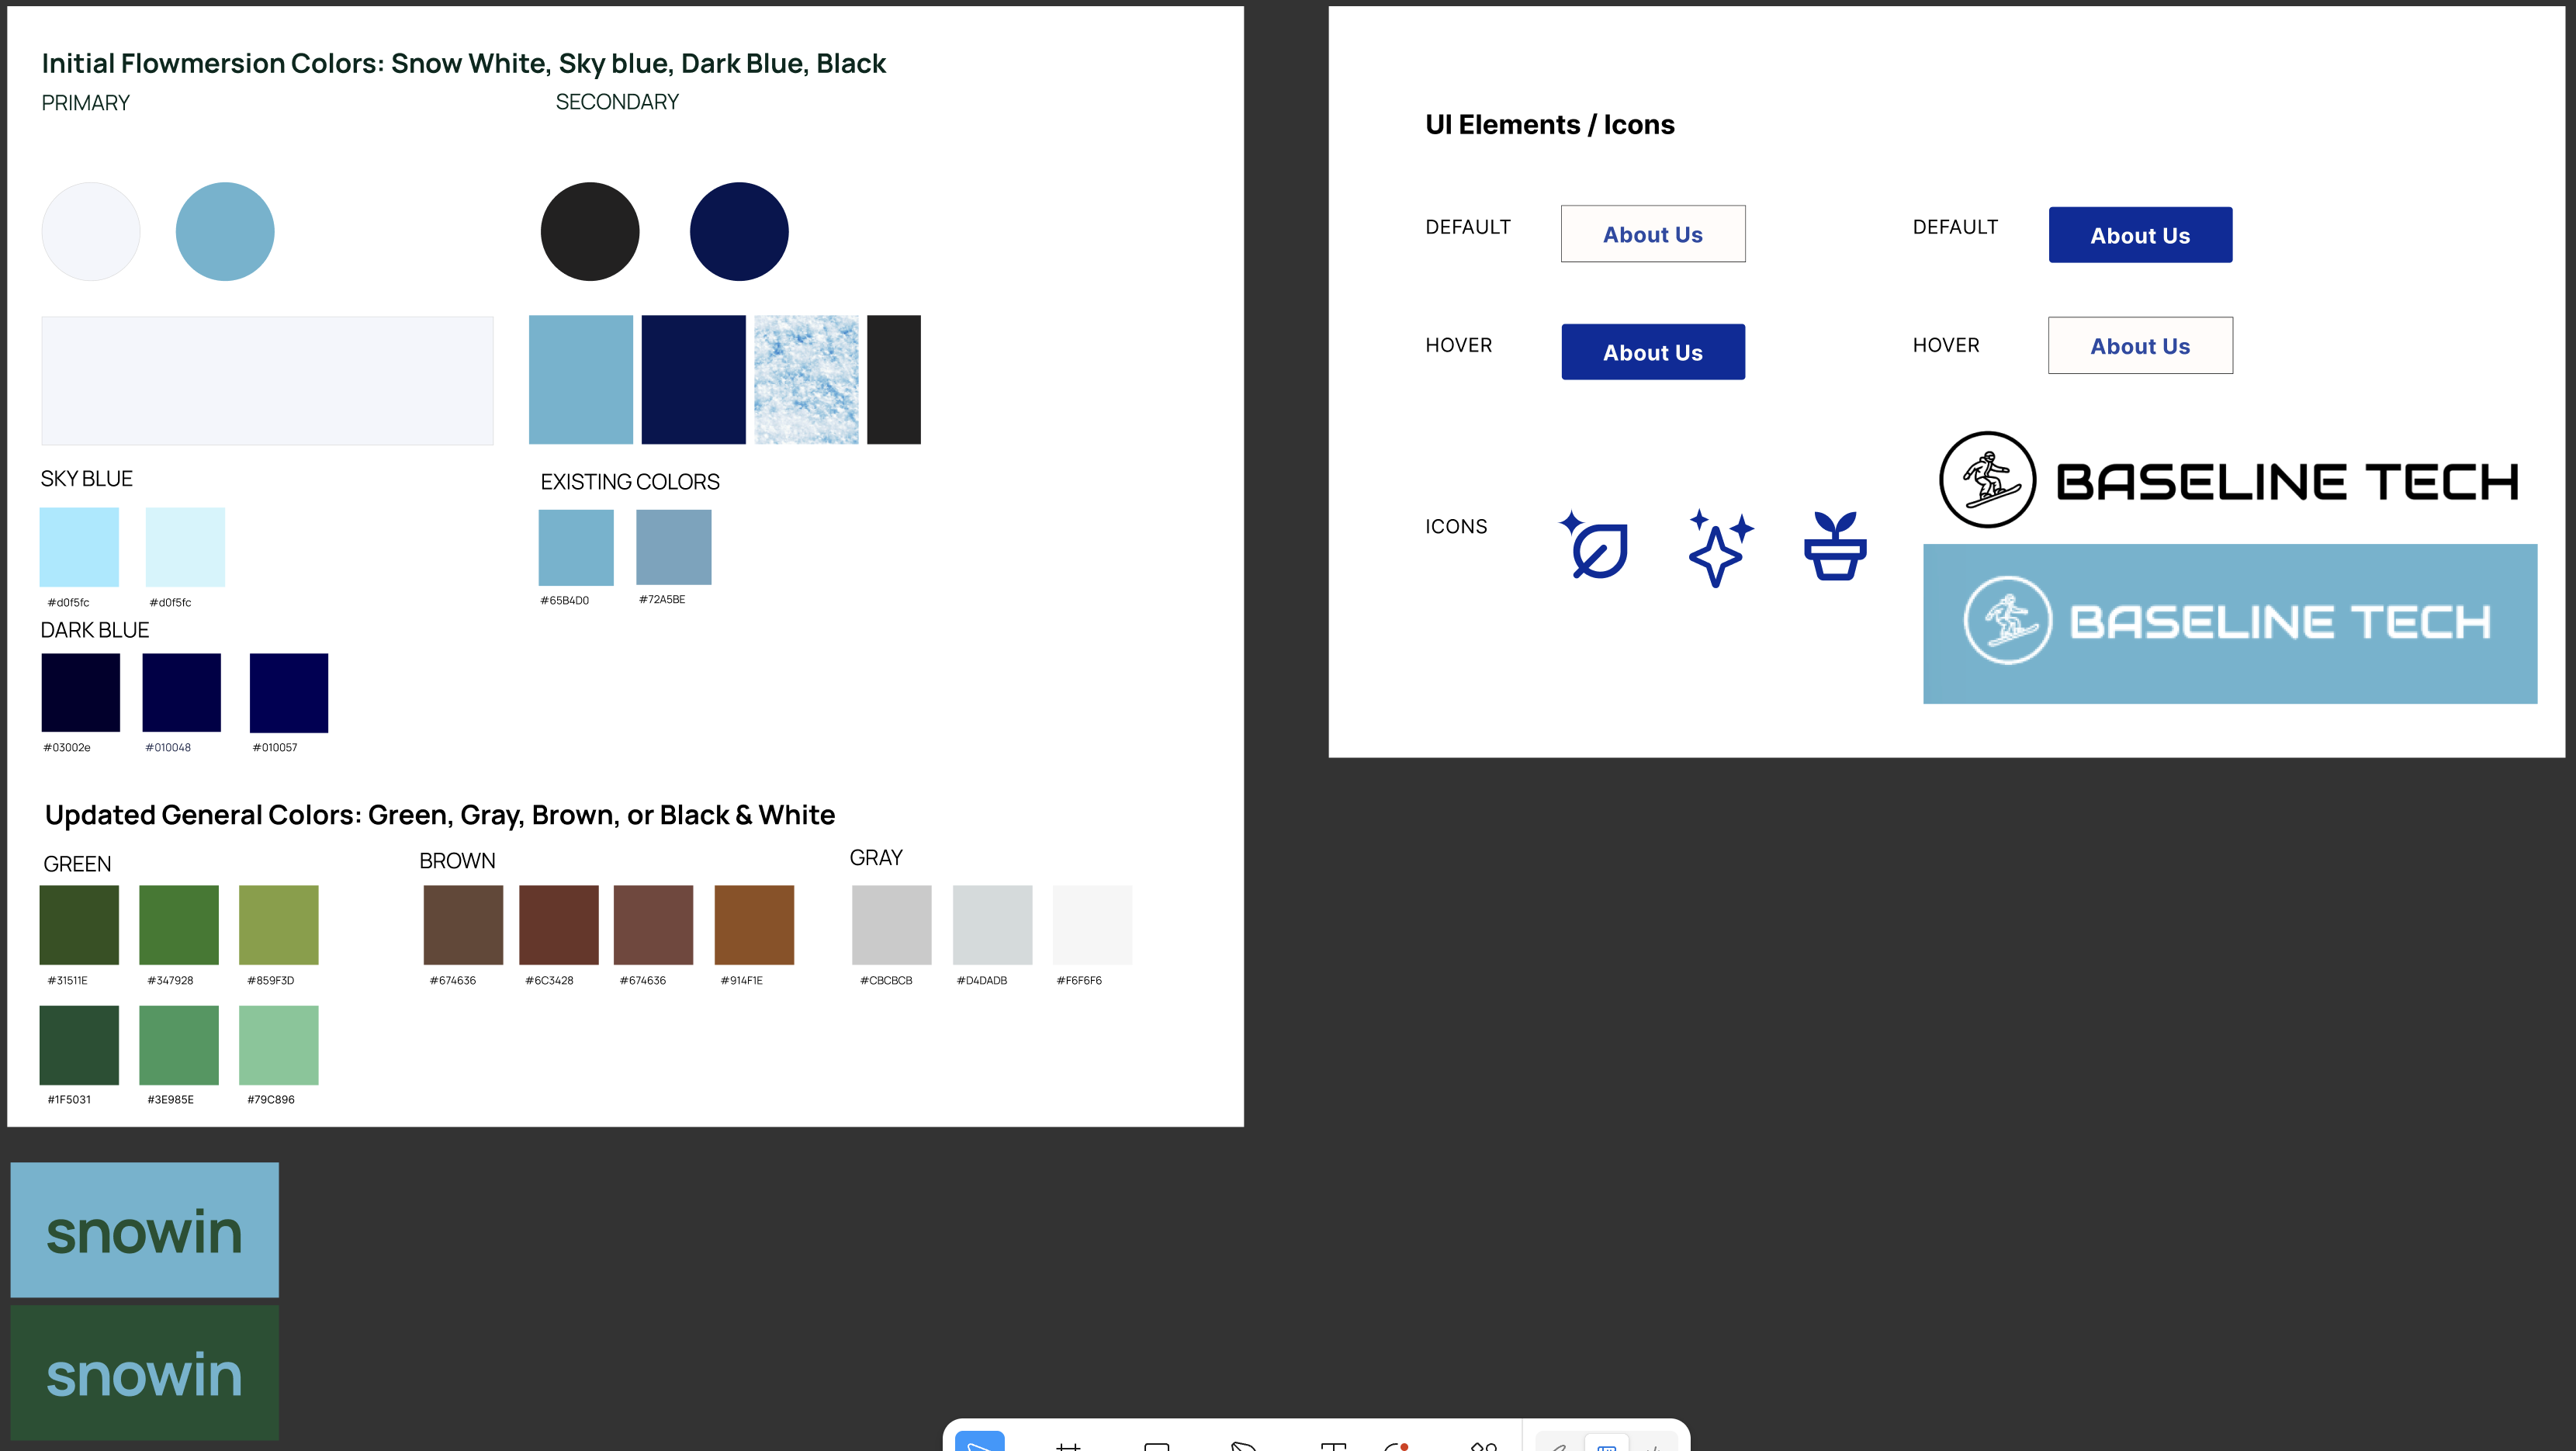
Task: Switch to Design mode in toolbar
Action: (1606, 1445)
